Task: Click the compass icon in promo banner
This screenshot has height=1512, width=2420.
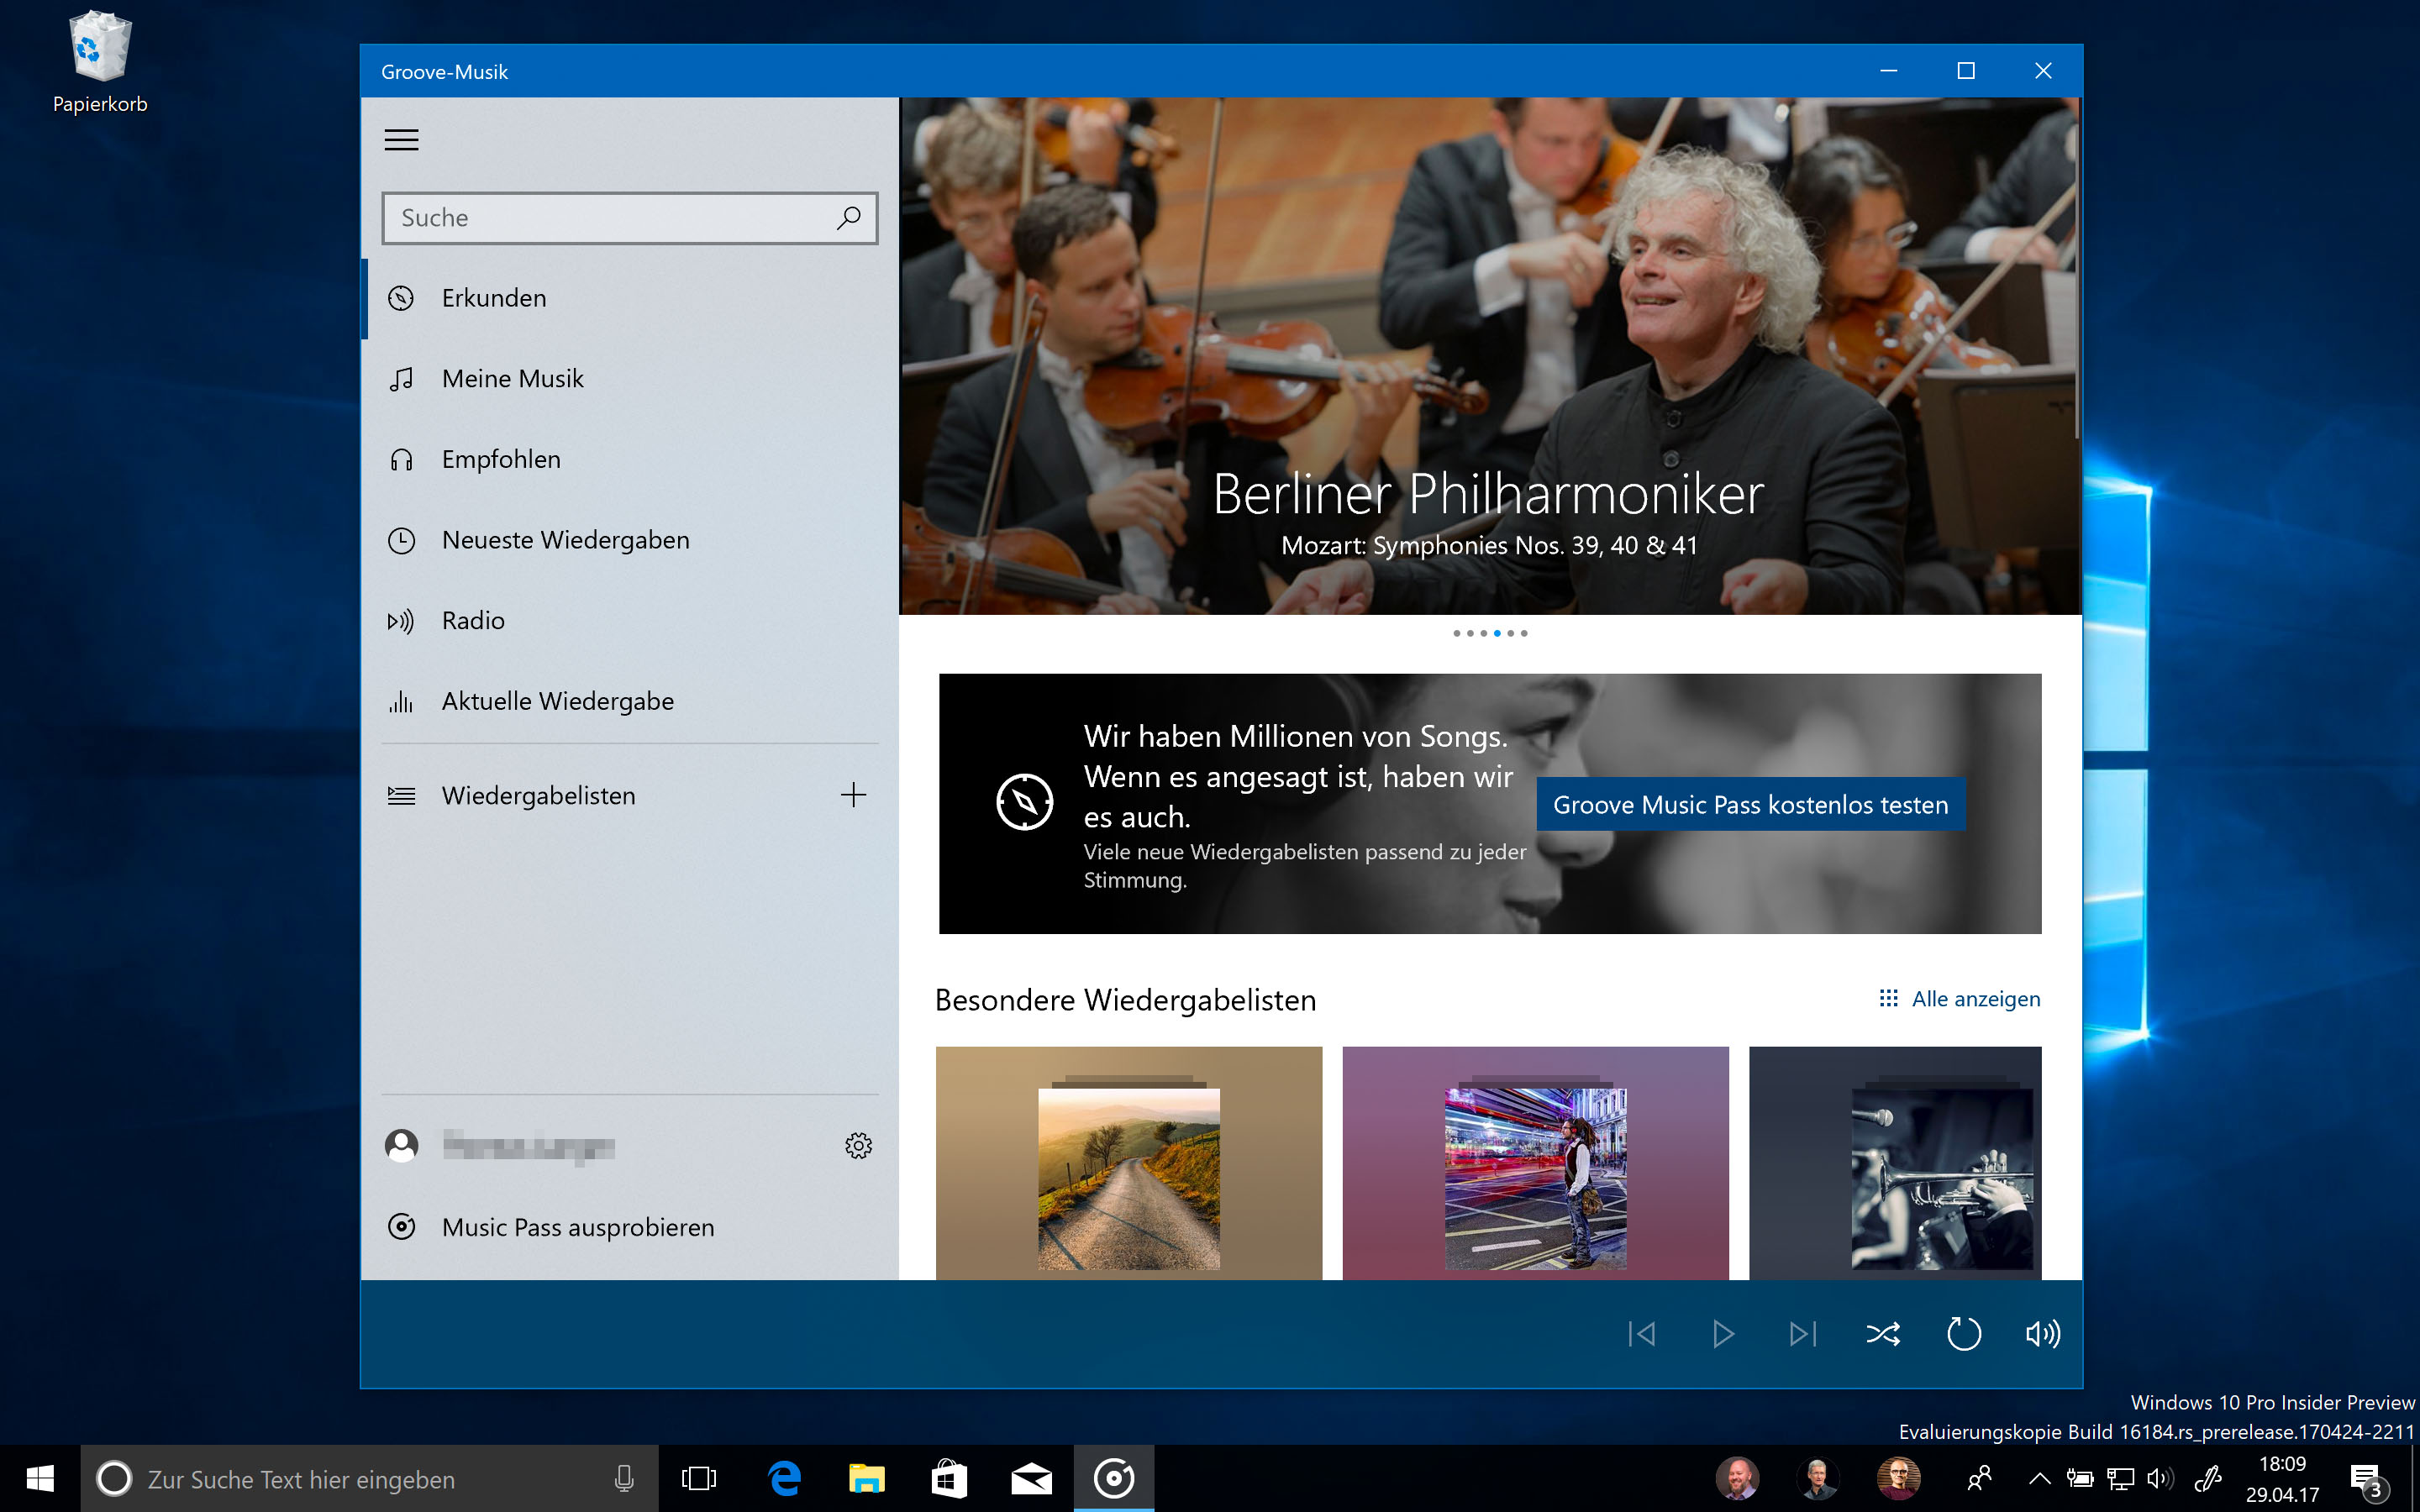Action: tap(1024, 802)
